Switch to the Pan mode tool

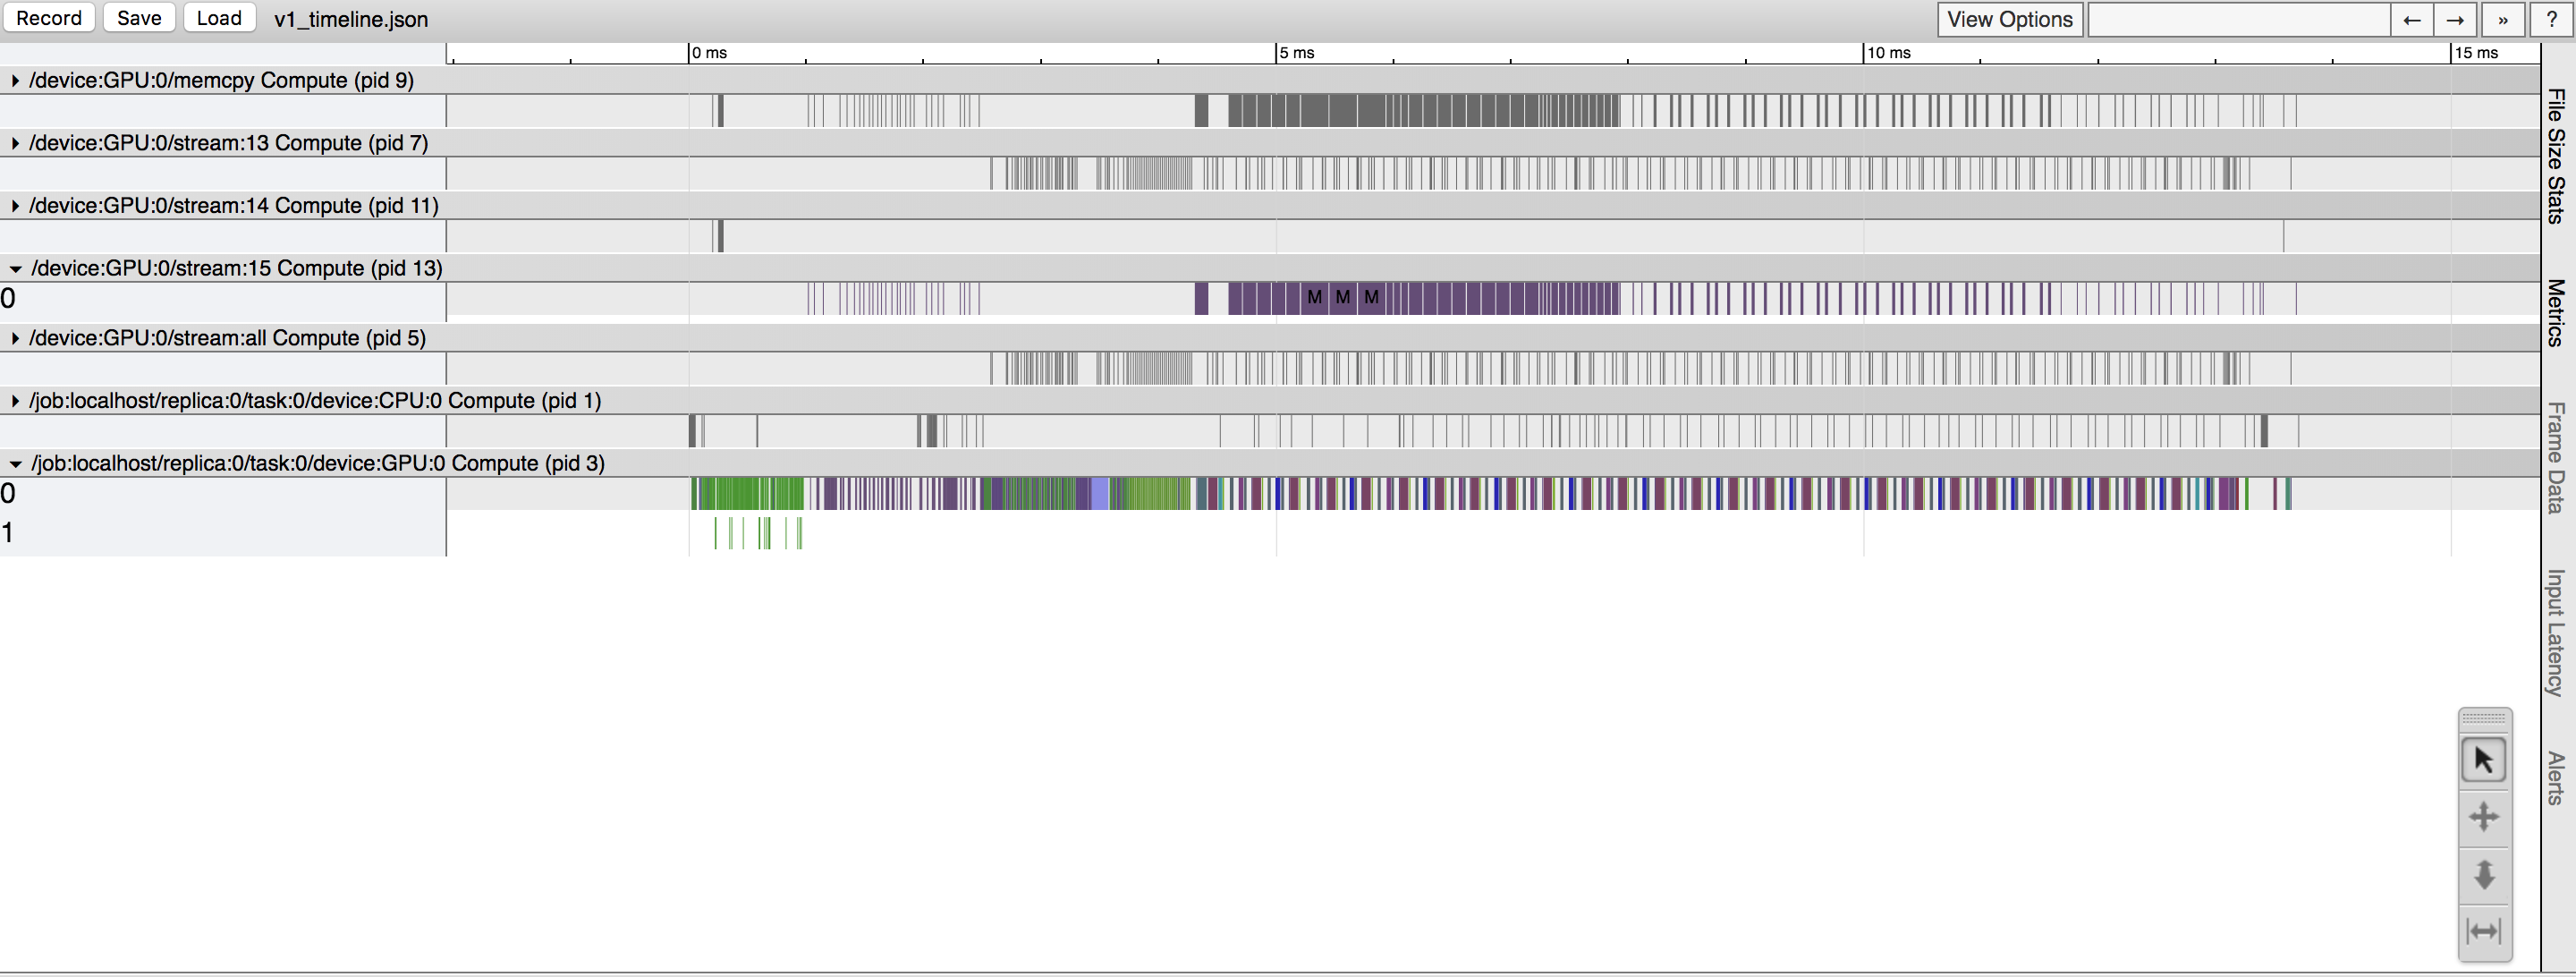coord(2484,816)
